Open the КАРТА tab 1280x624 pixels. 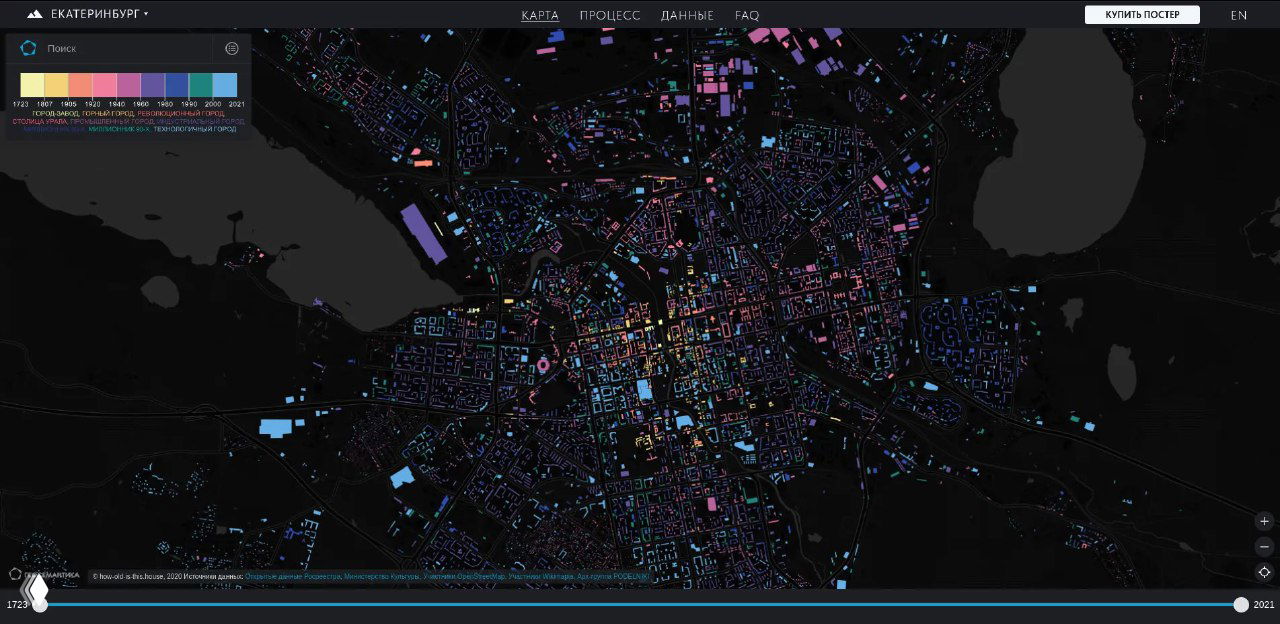[x=540, y=15]
